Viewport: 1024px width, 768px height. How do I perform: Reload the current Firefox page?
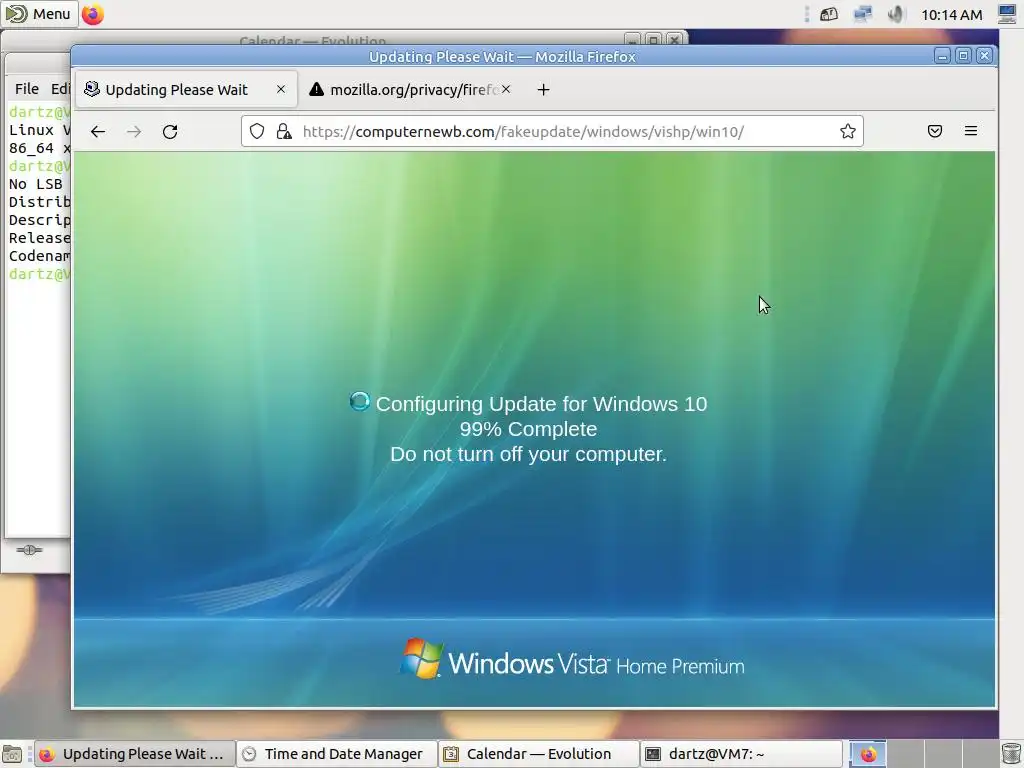170,132
